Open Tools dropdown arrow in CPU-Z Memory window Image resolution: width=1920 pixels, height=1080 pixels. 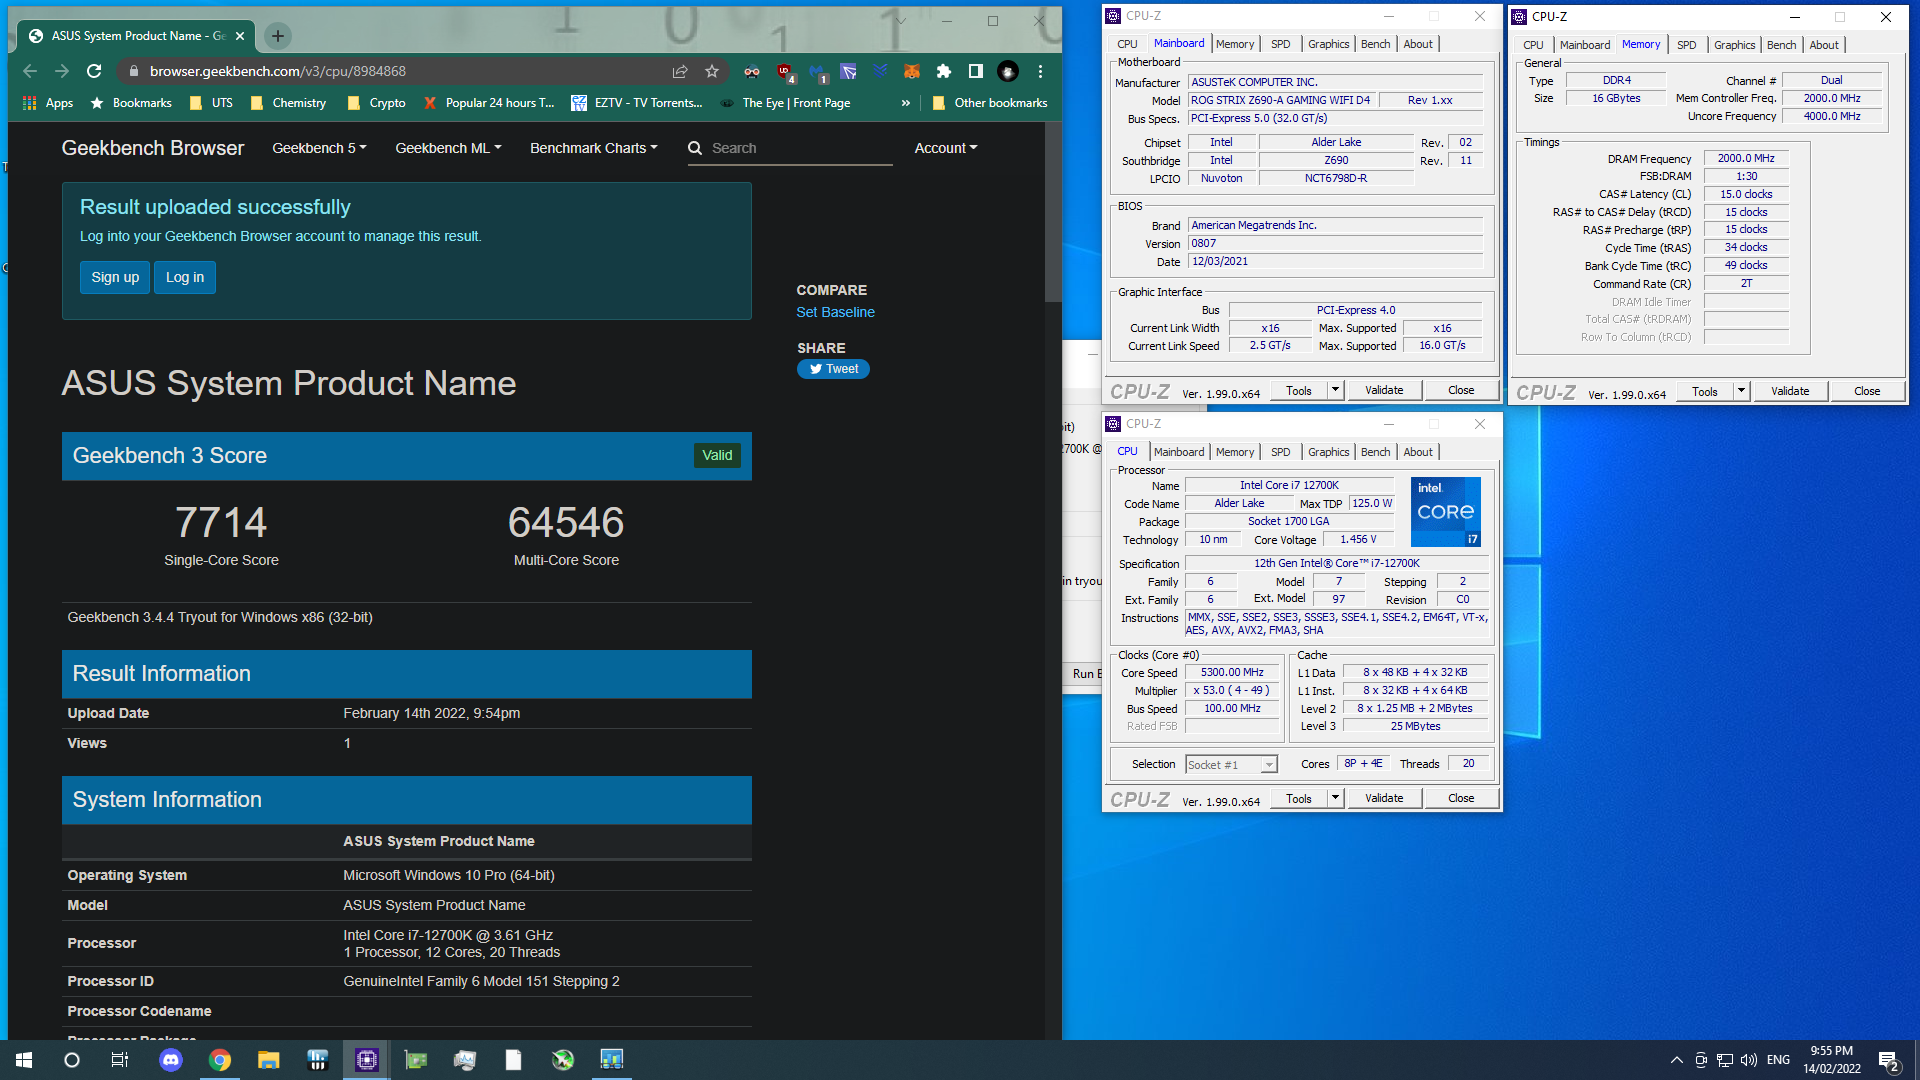[x=1741, y=391]
